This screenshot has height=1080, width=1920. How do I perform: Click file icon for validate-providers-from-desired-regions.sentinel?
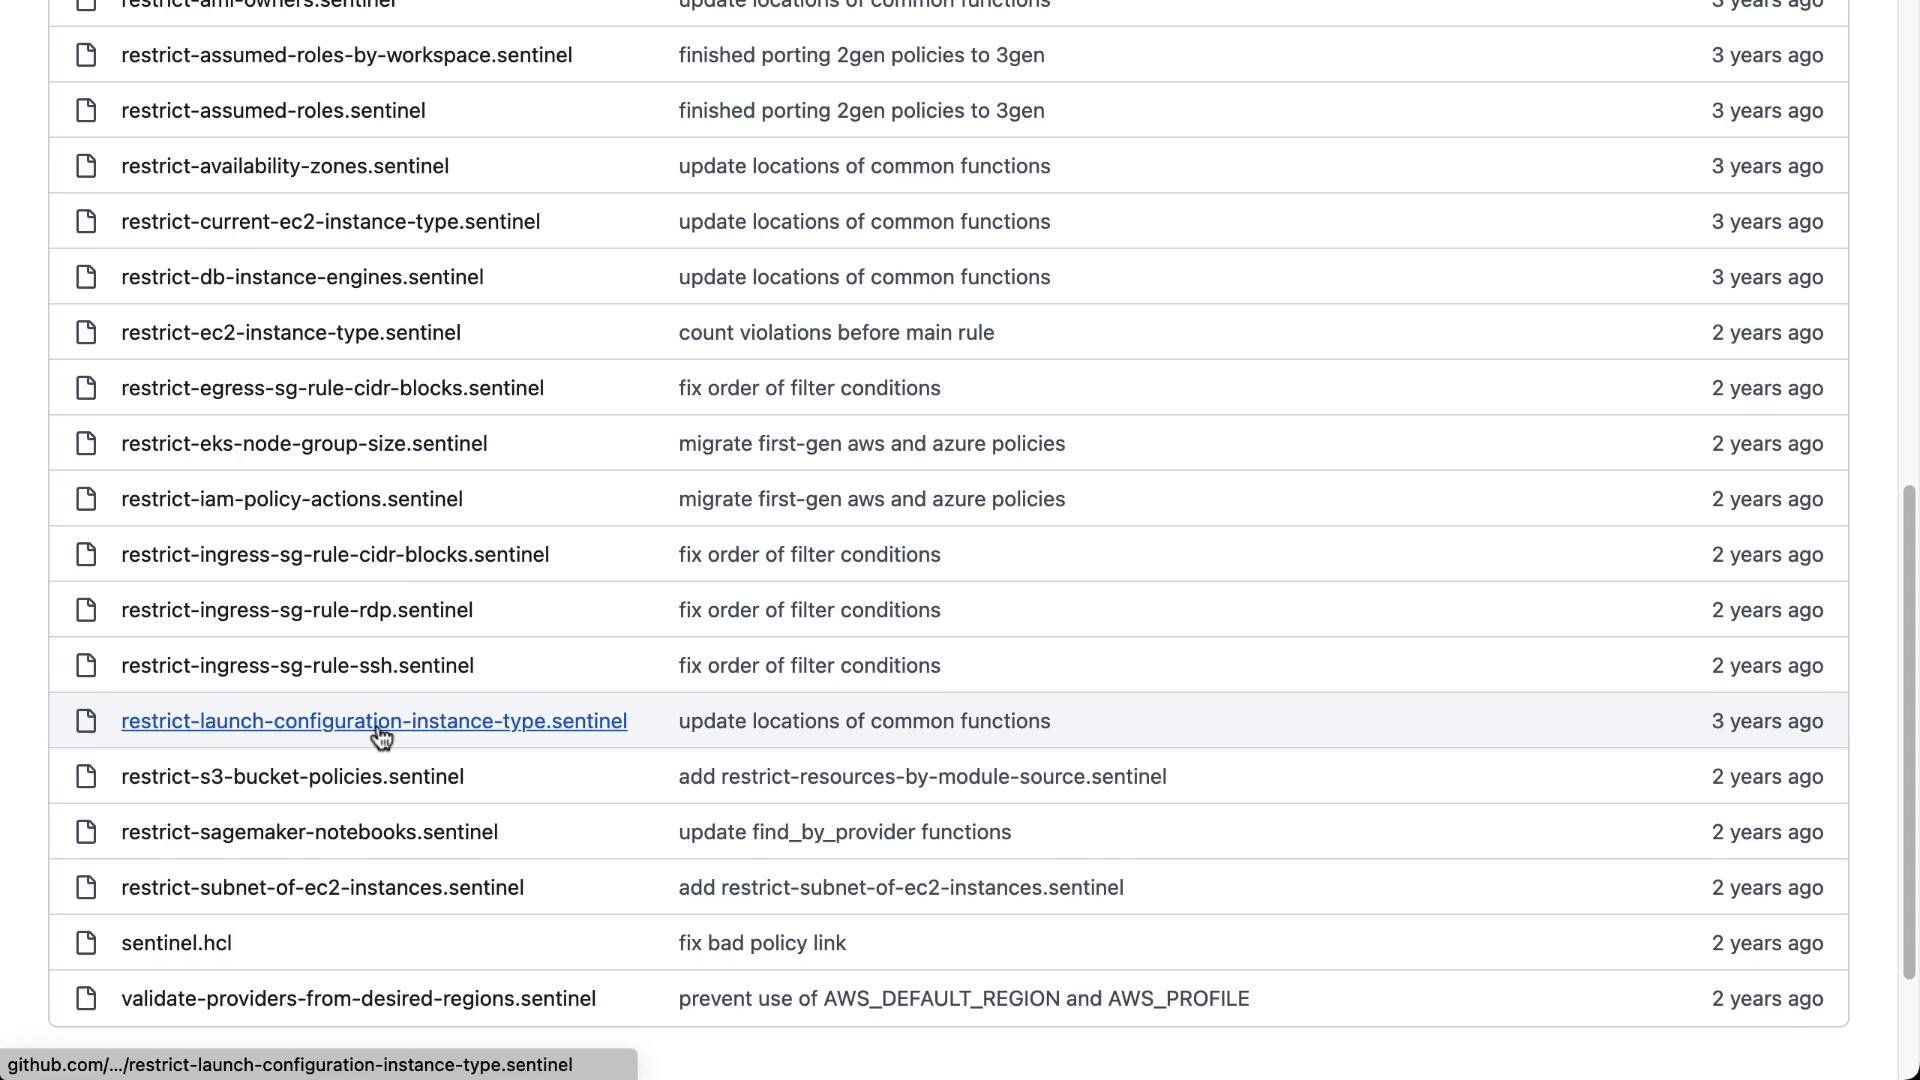point(86,999)
